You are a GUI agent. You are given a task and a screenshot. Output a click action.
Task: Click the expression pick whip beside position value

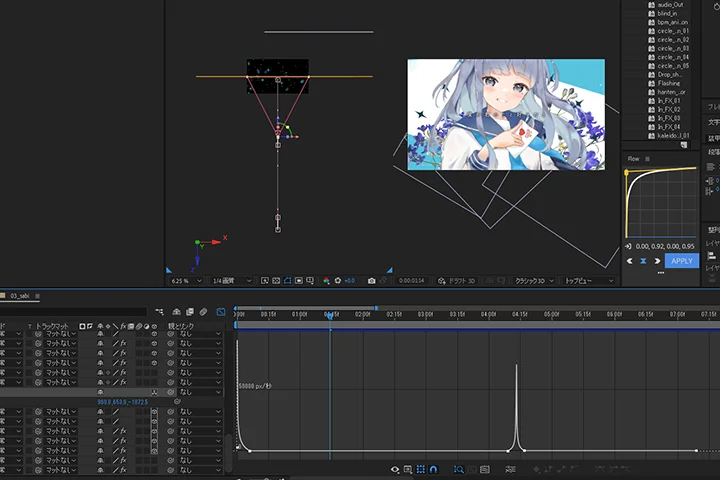(x=177, y=401)
